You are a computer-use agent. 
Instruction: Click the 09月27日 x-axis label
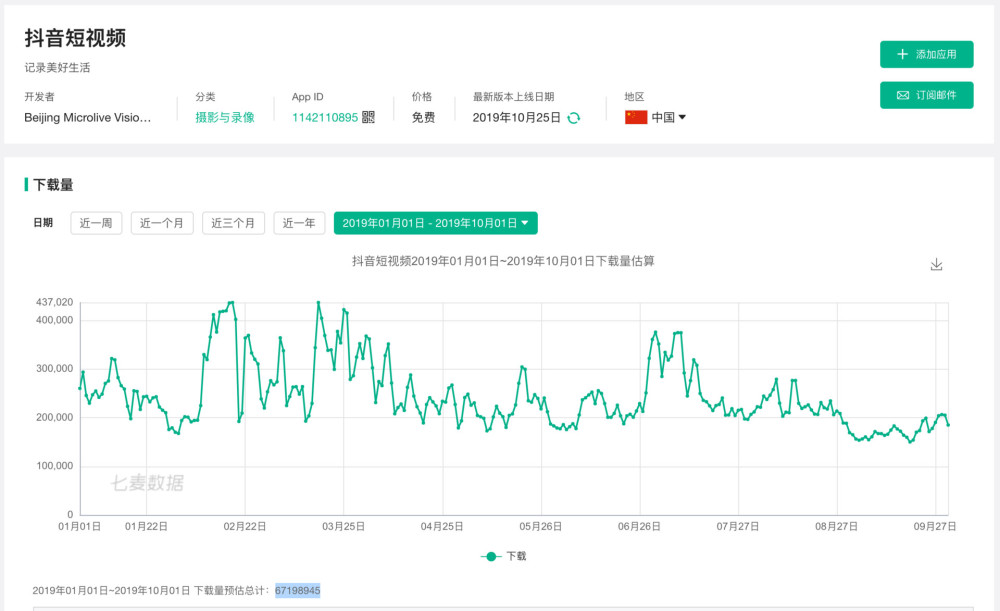[x=935, y=527]
